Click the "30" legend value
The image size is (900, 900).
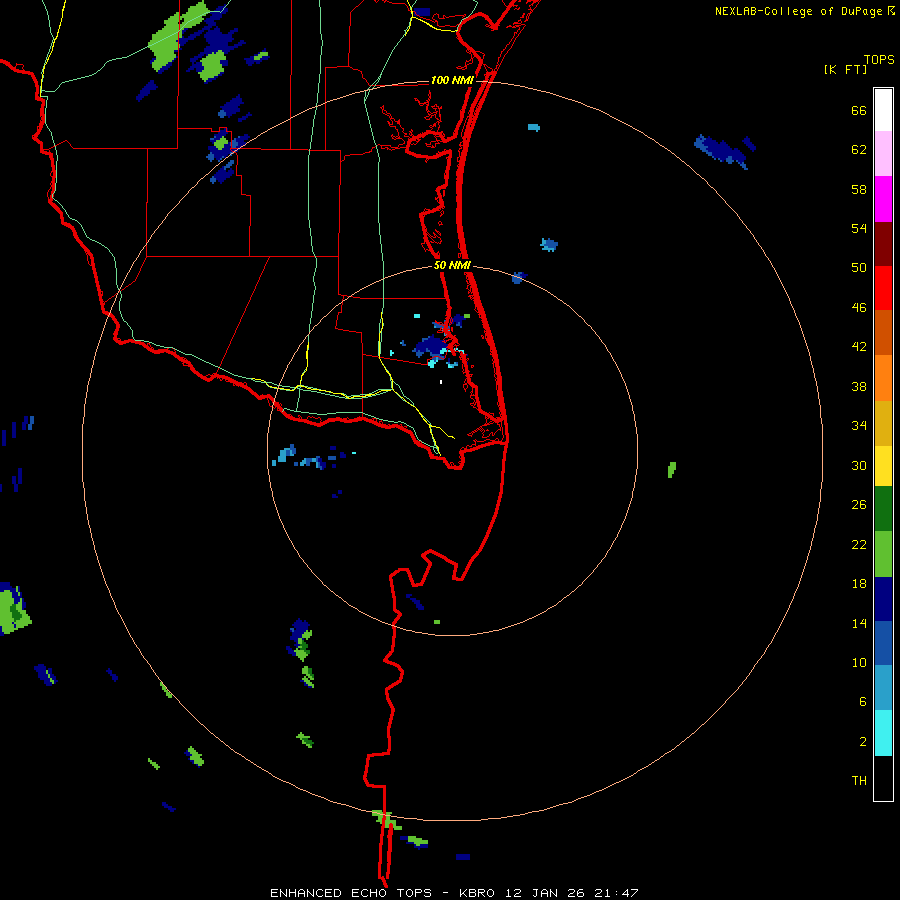click(x=859, y=465)
